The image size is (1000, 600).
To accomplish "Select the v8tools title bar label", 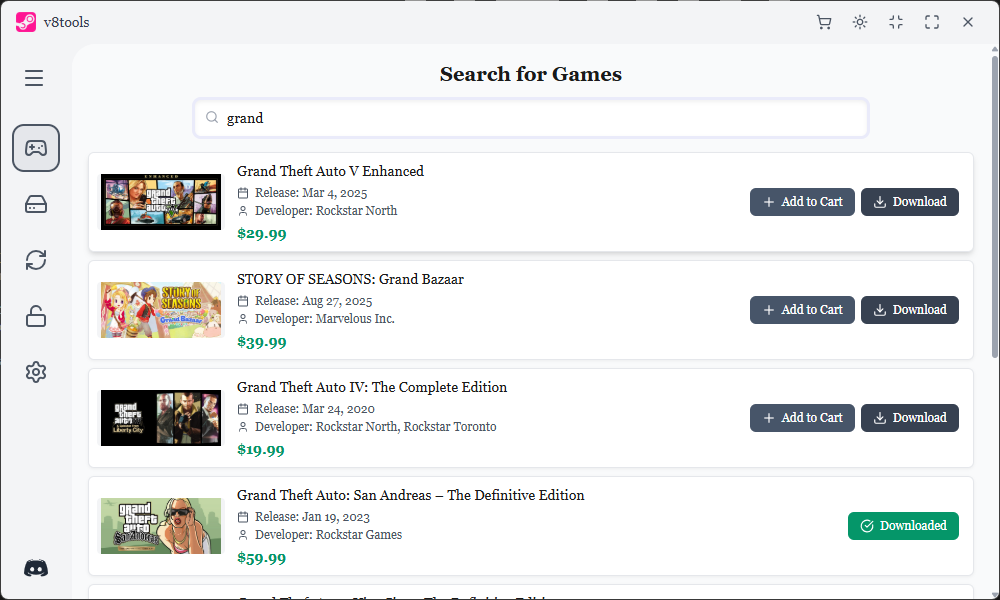I will (66, 21).
